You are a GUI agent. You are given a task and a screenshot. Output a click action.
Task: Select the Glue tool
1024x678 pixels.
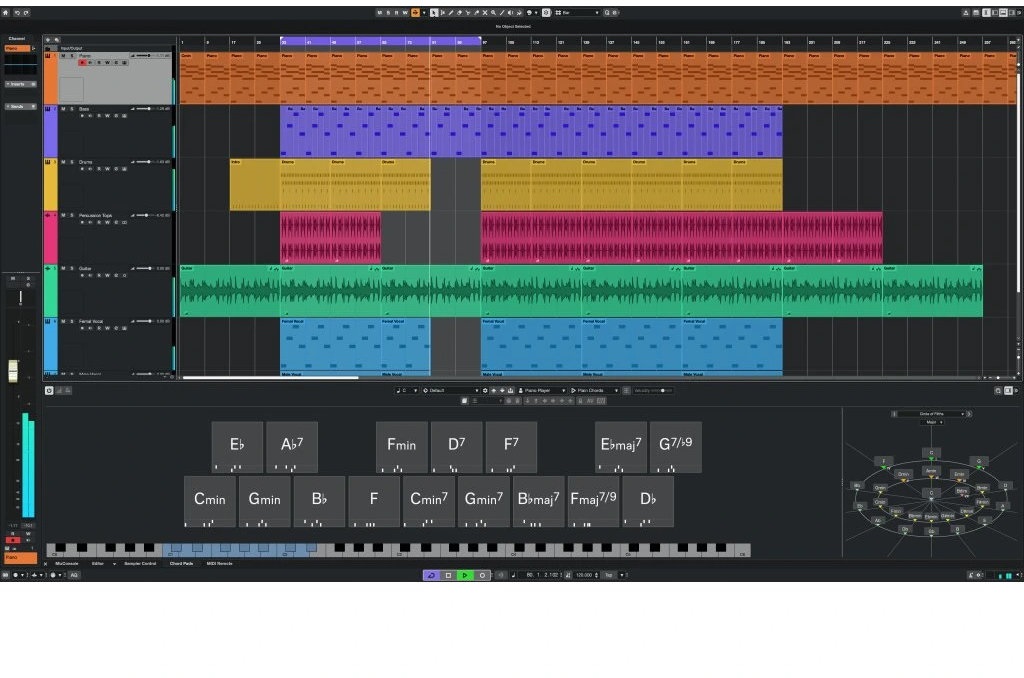[x=476, y=12]
